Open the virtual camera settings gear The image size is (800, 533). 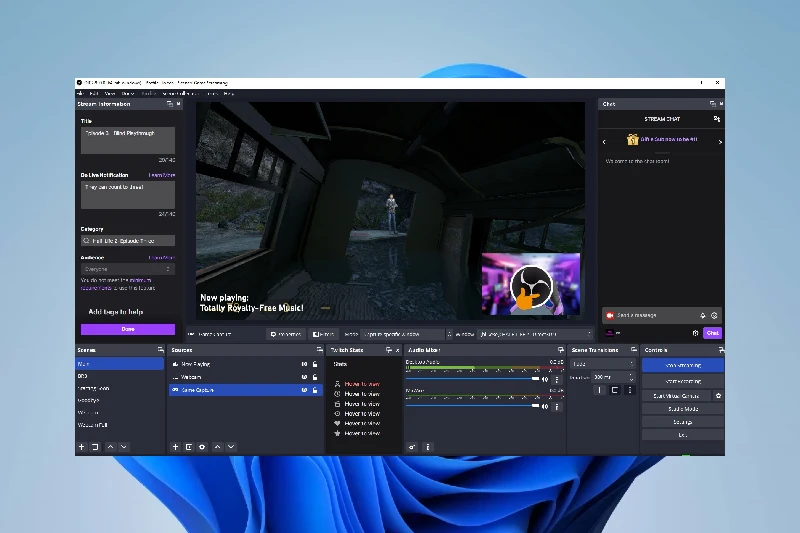(x=718, y=396)
